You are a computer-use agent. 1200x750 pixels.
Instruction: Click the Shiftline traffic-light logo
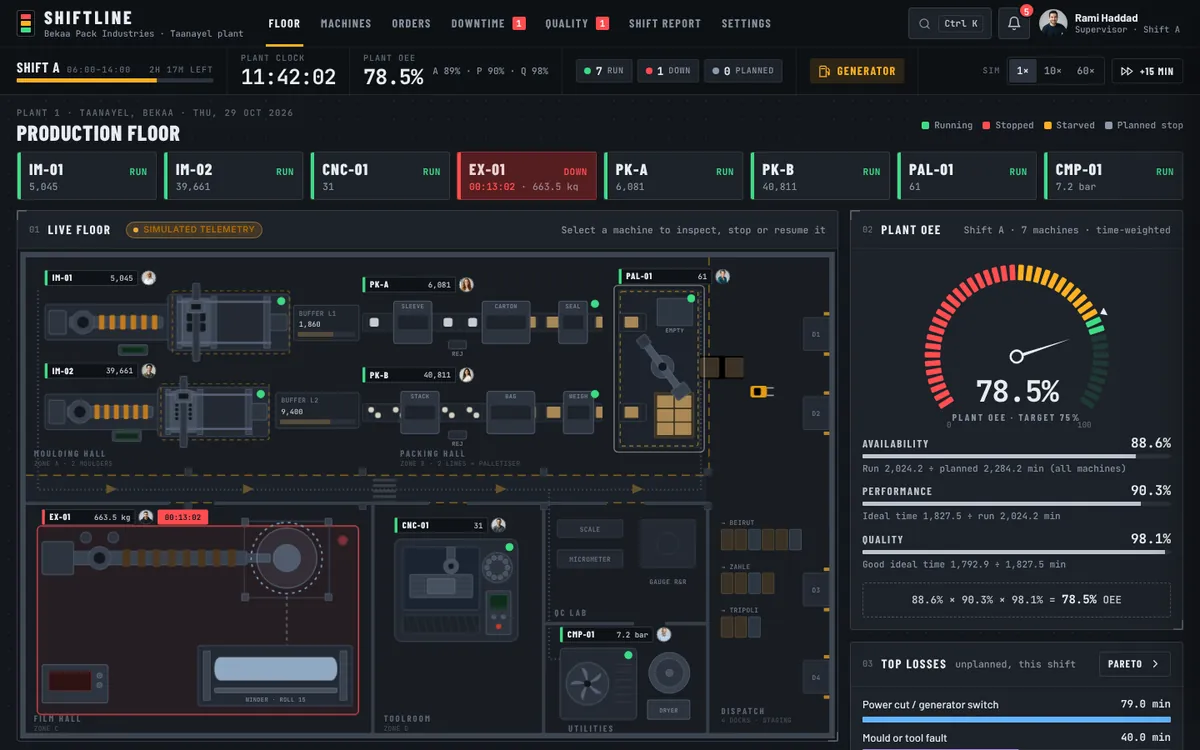(25, 23)
